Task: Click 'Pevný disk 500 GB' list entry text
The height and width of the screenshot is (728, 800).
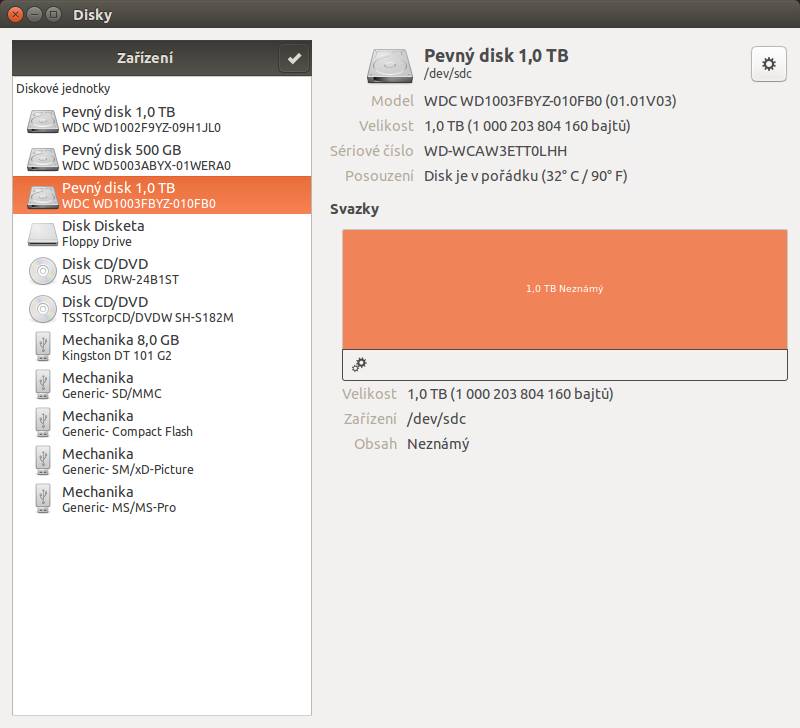Action: [121, 150]
